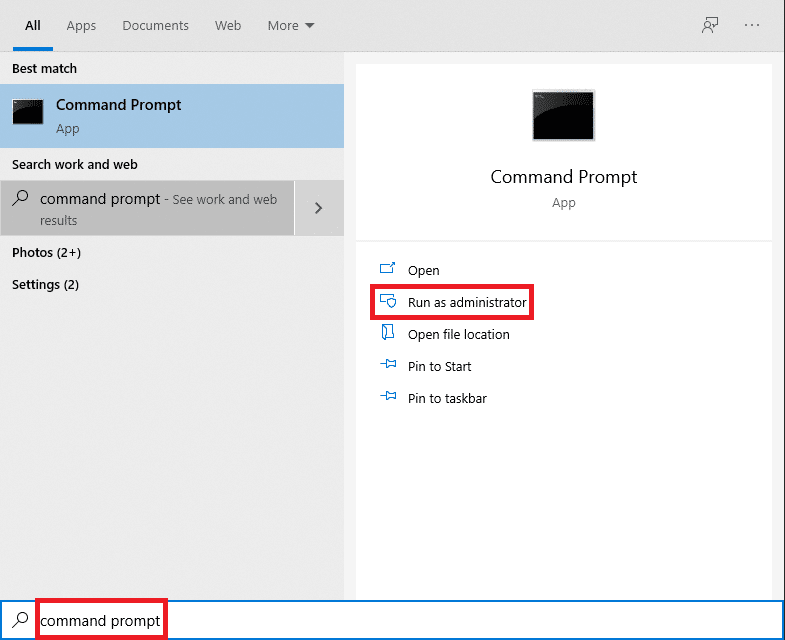Switch to the Documents tab
This screenshot has width=785, height=640.
click(155, 26)
